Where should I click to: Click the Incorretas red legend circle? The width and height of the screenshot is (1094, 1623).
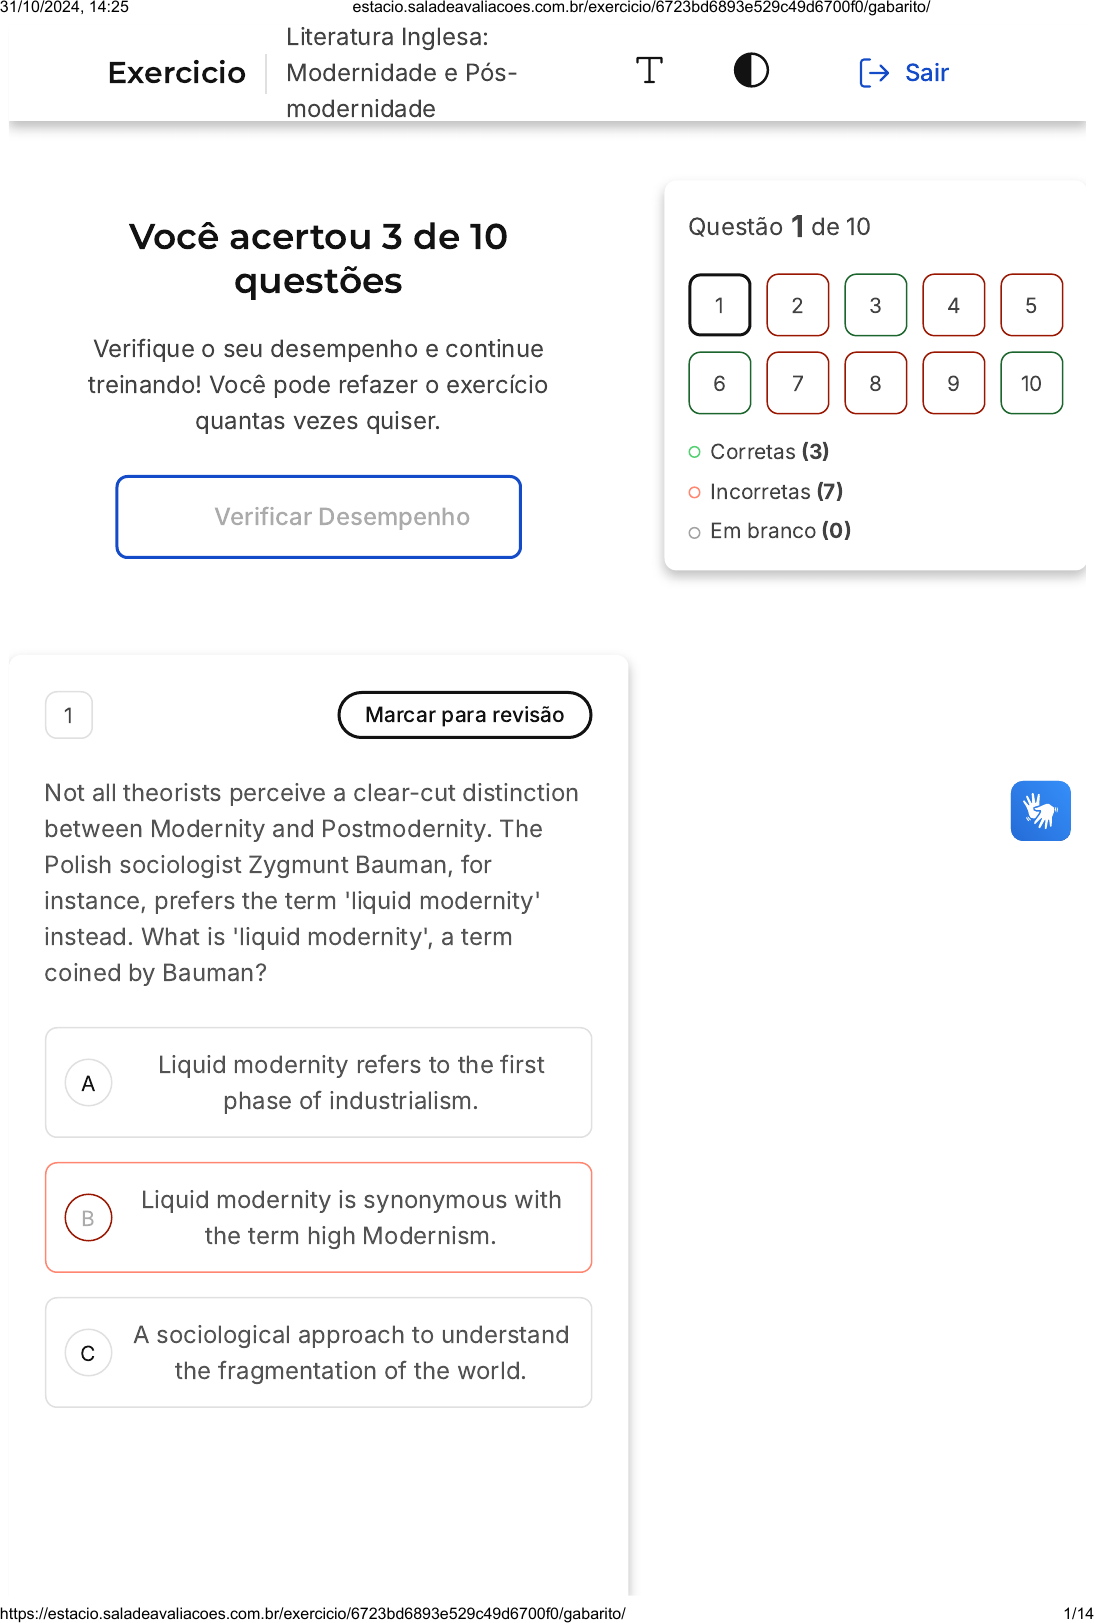pyautogui.click(x=695, y=492)
